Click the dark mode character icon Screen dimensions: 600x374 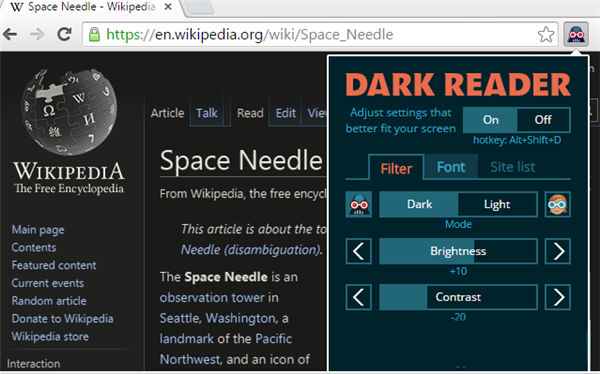pyautogui.click(x=359, y=204)
